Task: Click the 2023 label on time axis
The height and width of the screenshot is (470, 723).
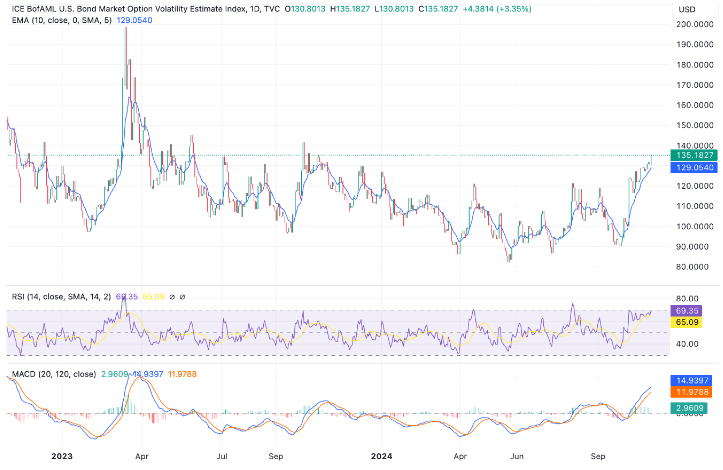Action: click(62, 456)
